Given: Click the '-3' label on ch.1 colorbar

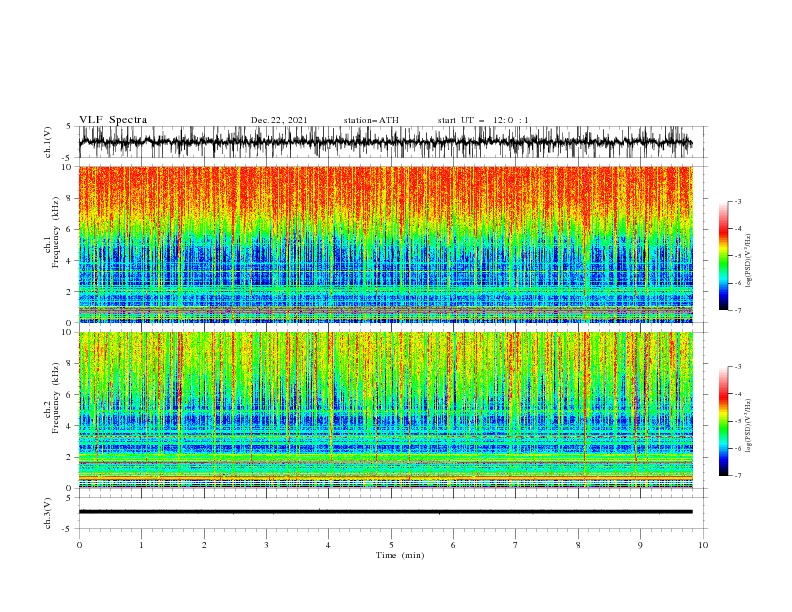Looking at the screenshot, I should 737,201.
